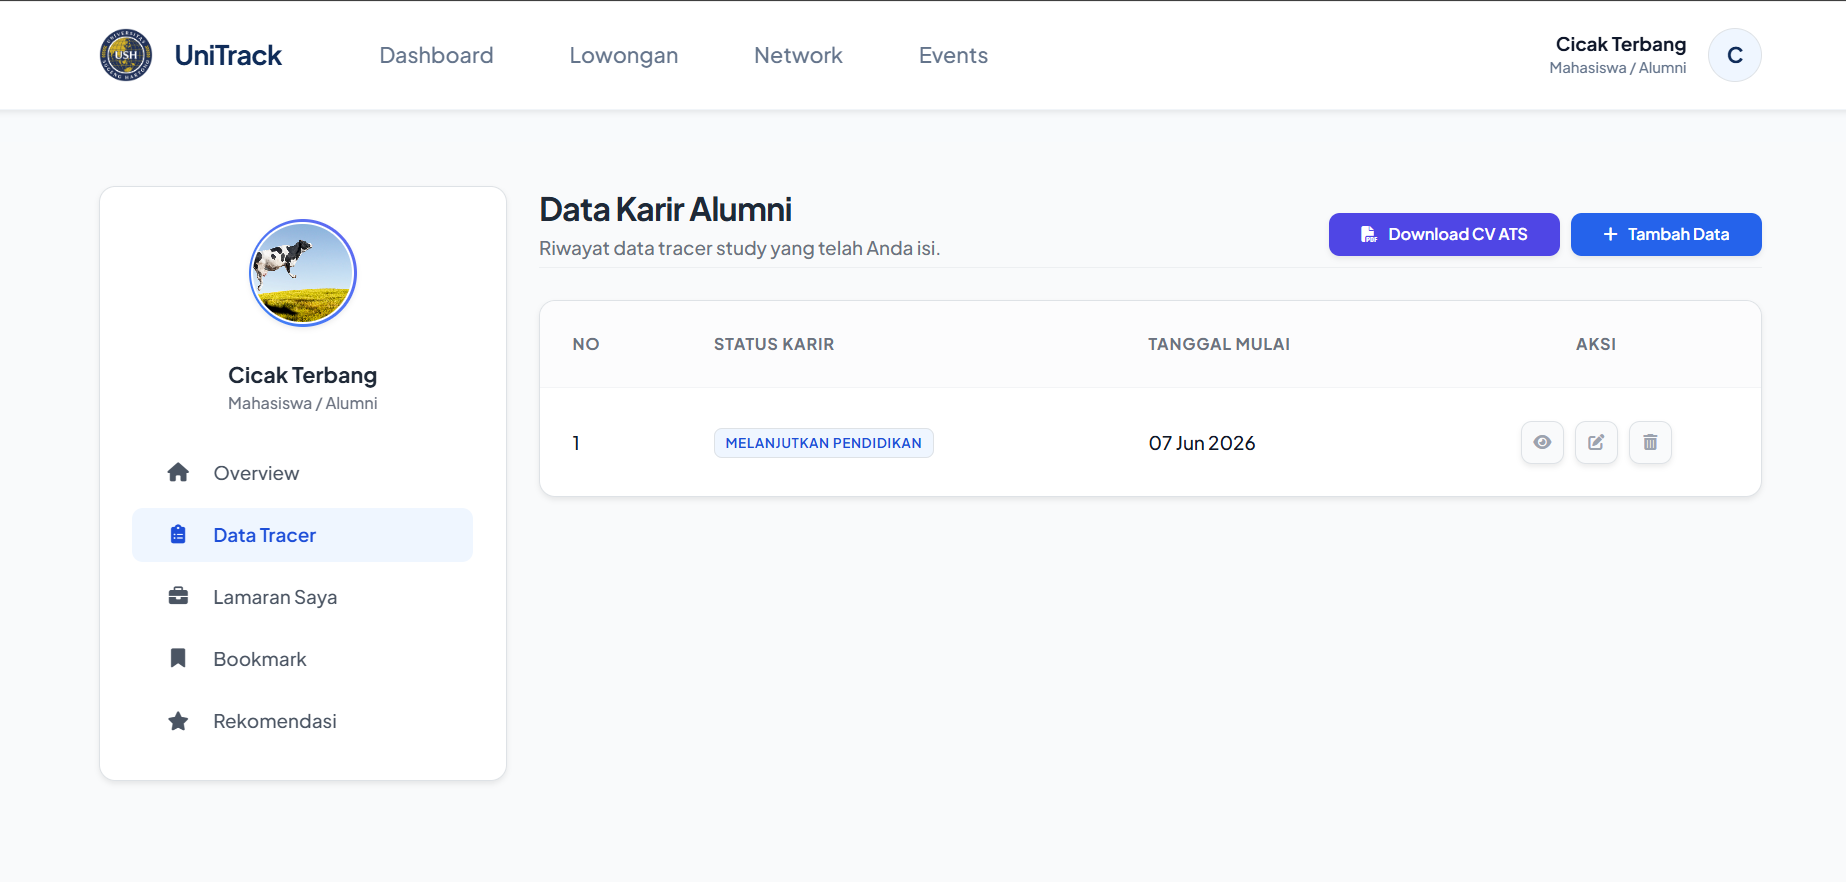Click Cicak Terbang name in profile card
This screenshot has height=882, width=1846.
click(303, 375)
